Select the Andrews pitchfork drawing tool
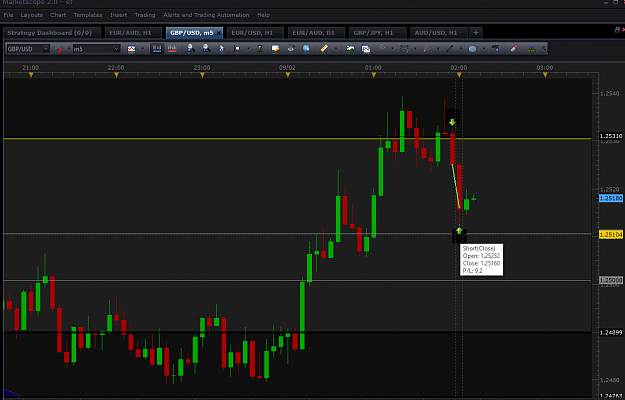Image resolution: width=625 pixels, height=400 pixels. click(381, 48)
